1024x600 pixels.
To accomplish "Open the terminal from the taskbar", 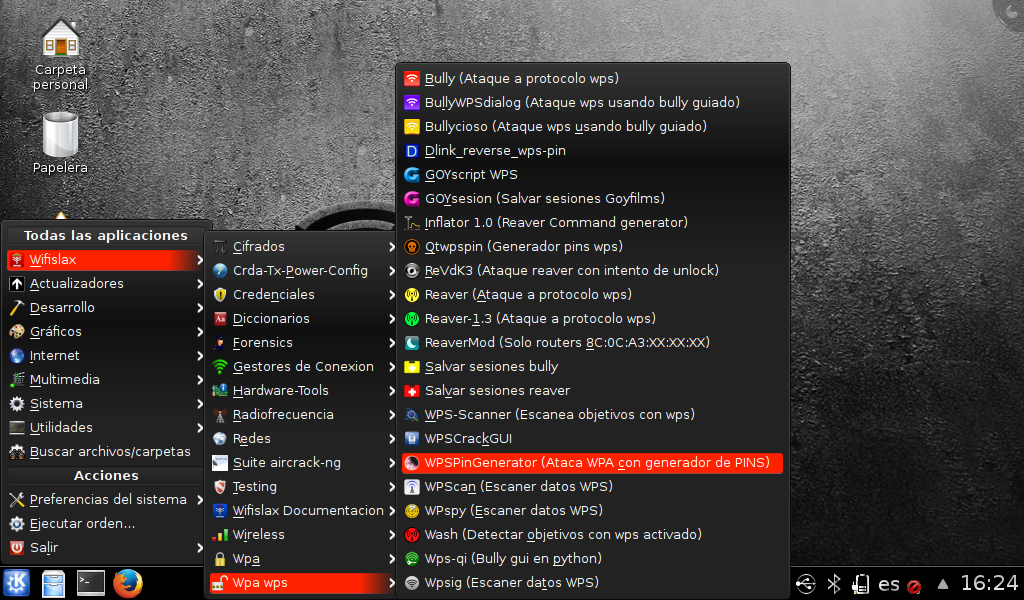I will tap(90, 583).
